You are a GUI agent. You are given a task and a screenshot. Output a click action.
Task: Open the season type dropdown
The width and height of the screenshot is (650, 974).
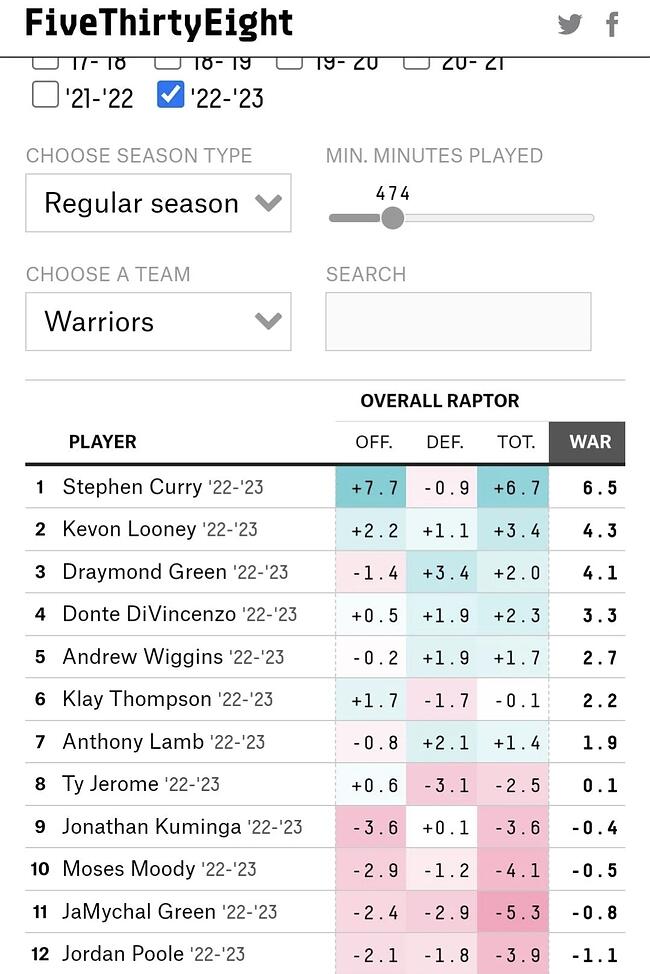(158, 203)
